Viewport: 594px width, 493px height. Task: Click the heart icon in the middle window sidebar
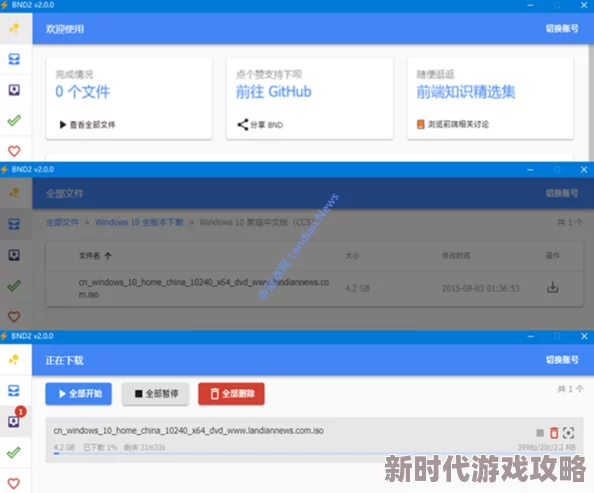point(14,316)
